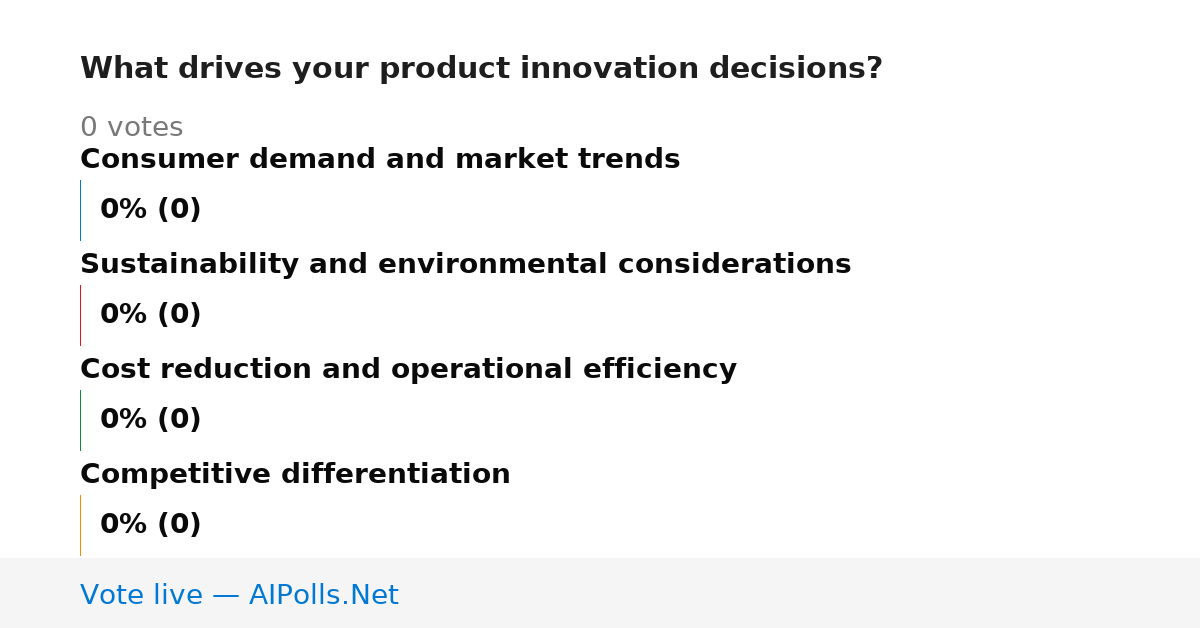Click the 0 votes counter
Viewport: 1200px width, 628px height.
point(131,128)
